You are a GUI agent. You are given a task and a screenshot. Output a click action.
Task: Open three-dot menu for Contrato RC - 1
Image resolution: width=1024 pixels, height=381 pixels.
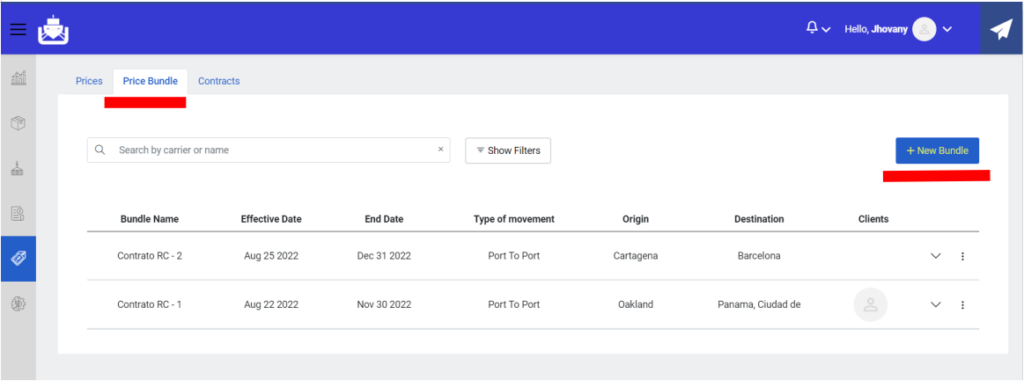[x=962, y=305]
